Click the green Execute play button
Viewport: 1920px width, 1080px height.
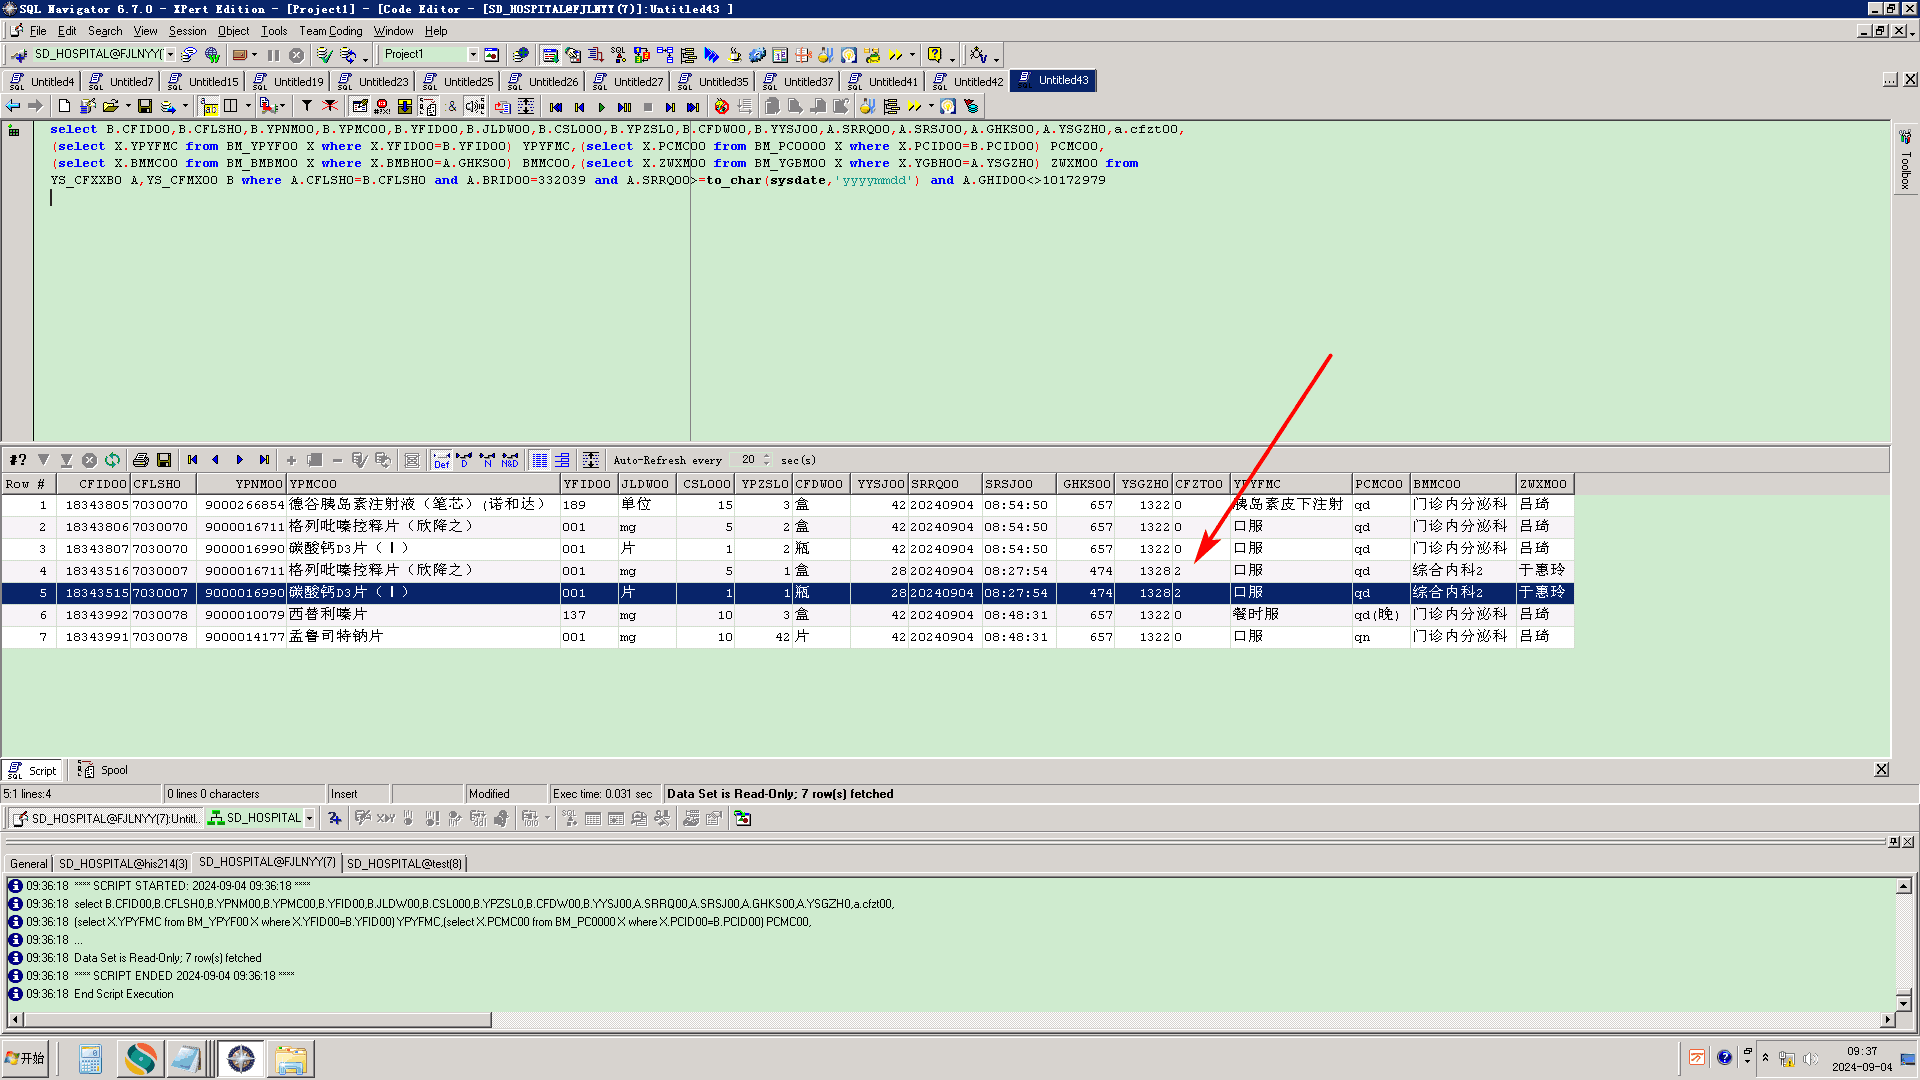601,107
